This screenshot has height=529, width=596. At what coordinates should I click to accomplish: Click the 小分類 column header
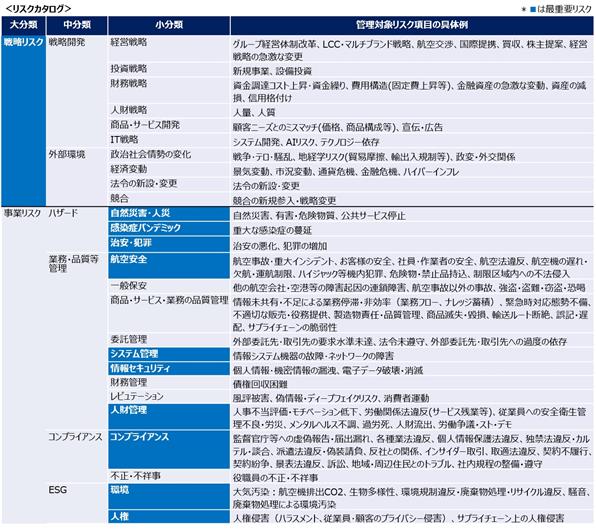tap(169, 25)
